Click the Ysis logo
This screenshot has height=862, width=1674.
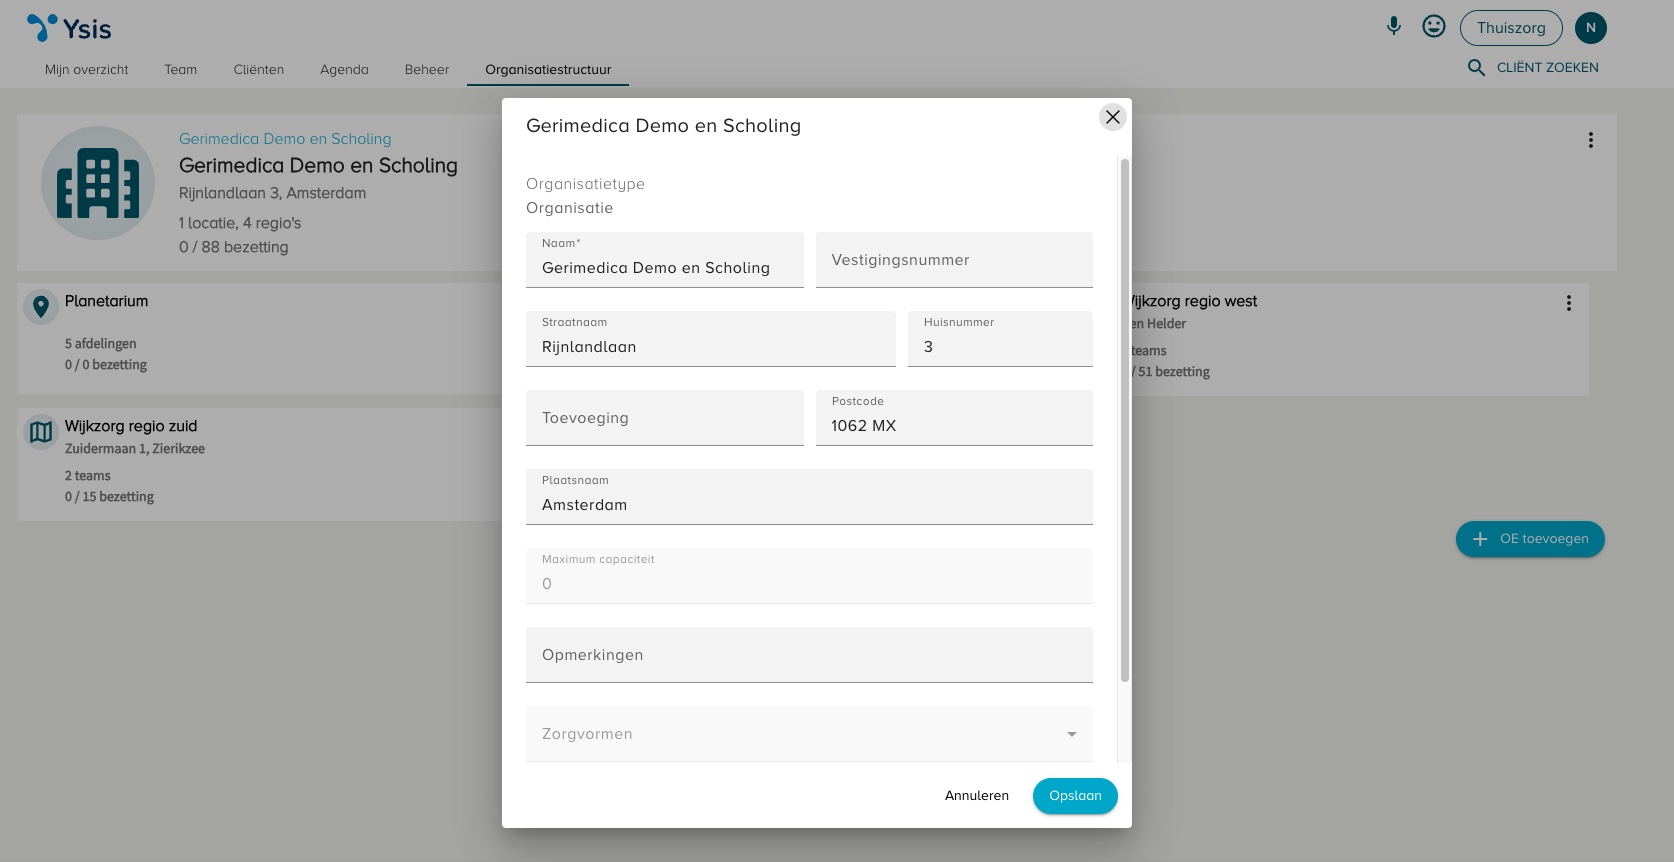[x=69, y=28]
